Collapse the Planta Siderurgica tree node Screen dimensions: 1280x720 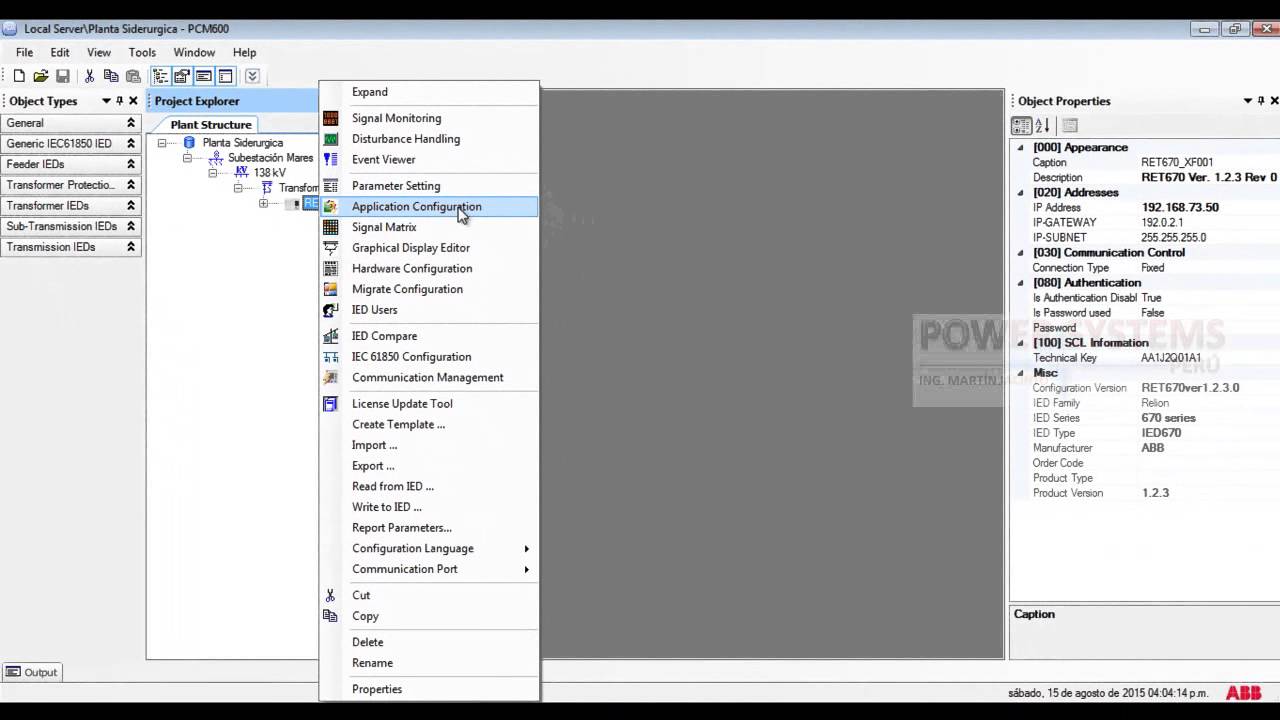coord(162,143)
